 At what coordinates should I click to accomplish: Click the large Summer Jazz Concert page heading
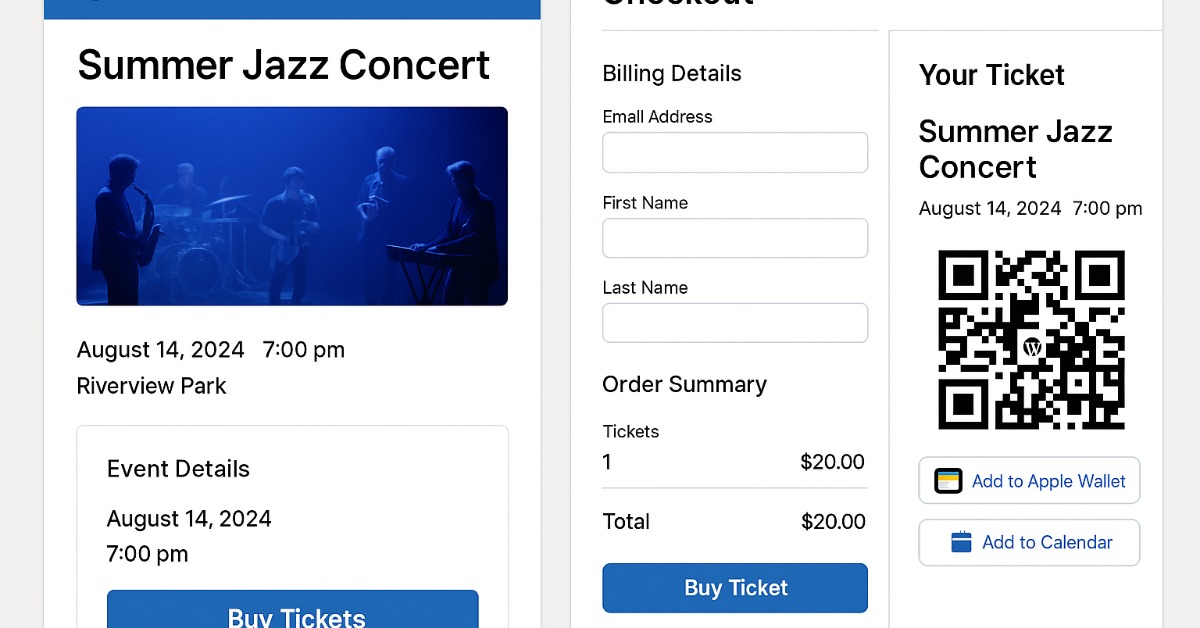tap(283, 66)
